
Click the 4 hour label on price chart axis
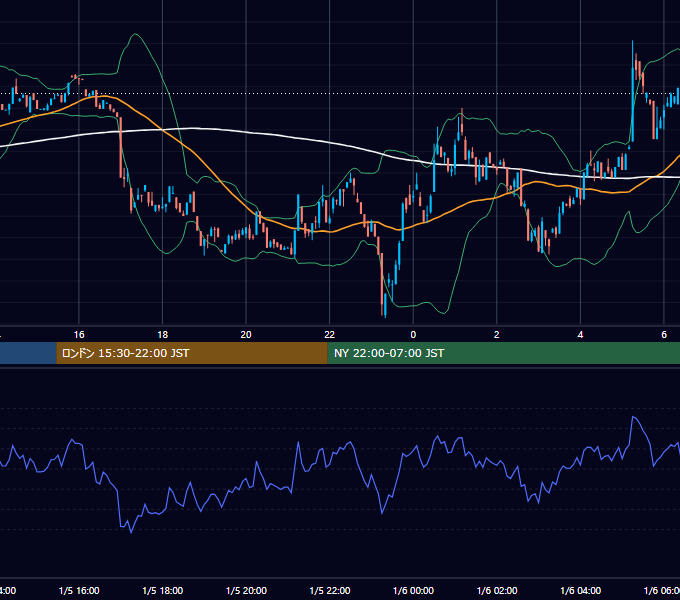(580, 335)
